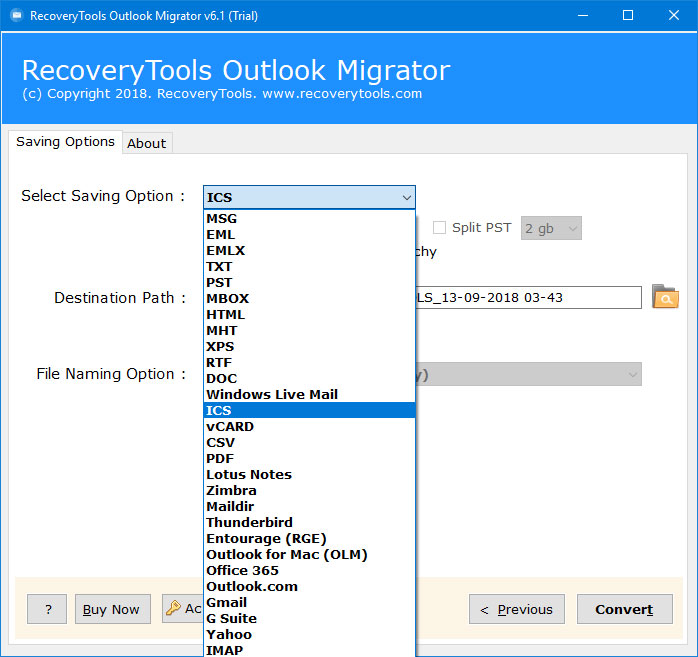This screenshot has height=657, width=698.
Task: Switch to the About tab
Action: [x=146, y=143]
